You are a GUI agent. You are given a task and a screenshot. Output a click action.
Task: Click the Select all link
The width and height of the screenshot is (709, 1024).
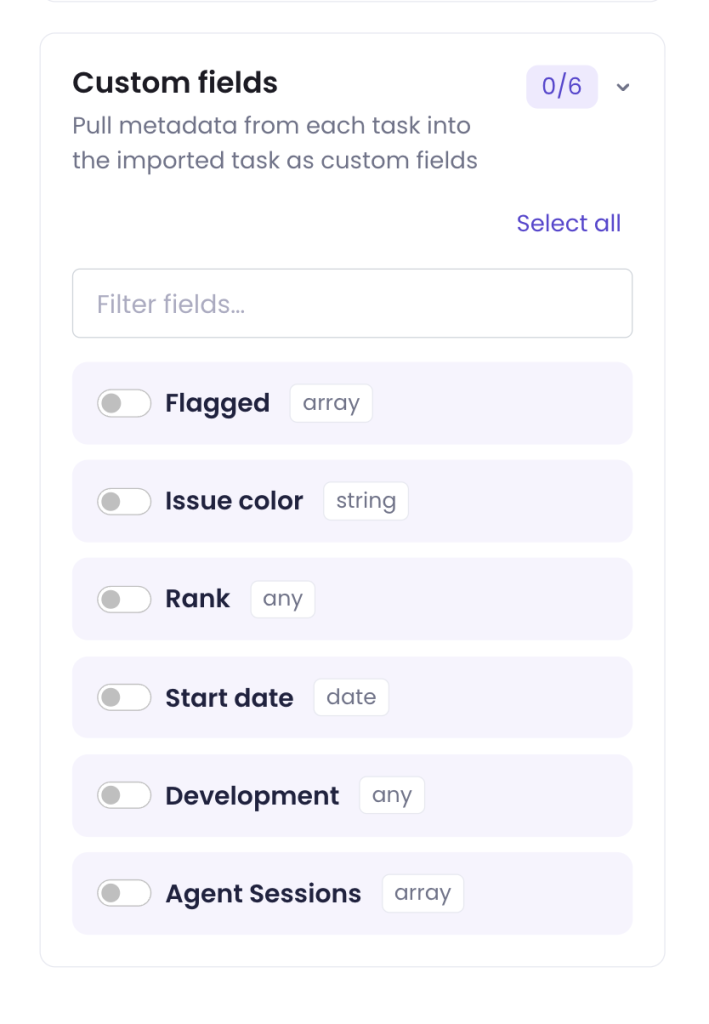pyautogui.click(x=569, y=223)
